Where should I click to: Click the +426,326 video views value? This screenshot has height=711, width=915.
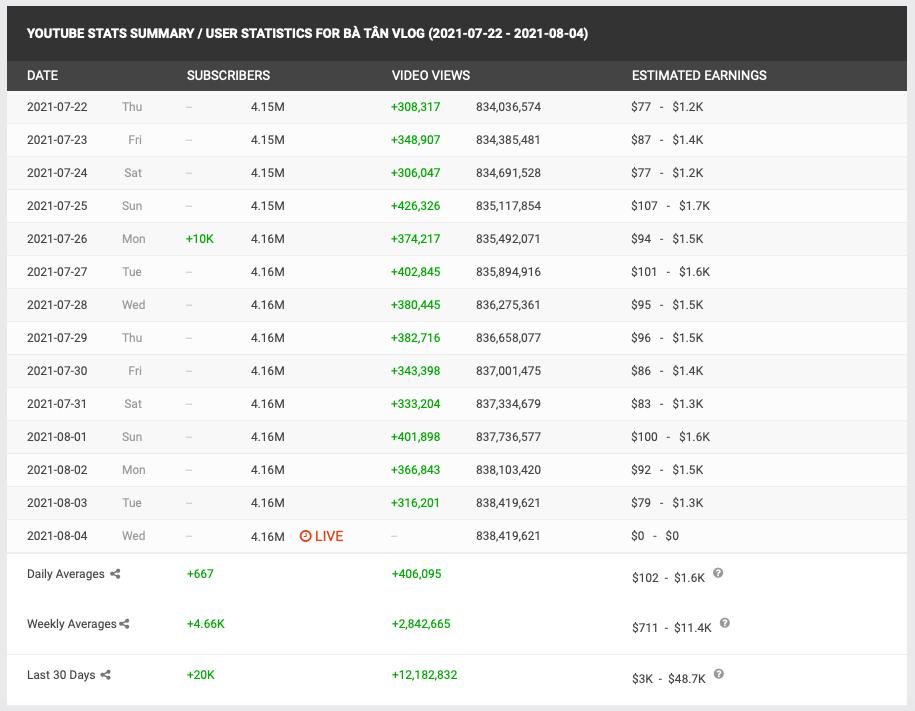pyautogui.click(x=415, y=206)
